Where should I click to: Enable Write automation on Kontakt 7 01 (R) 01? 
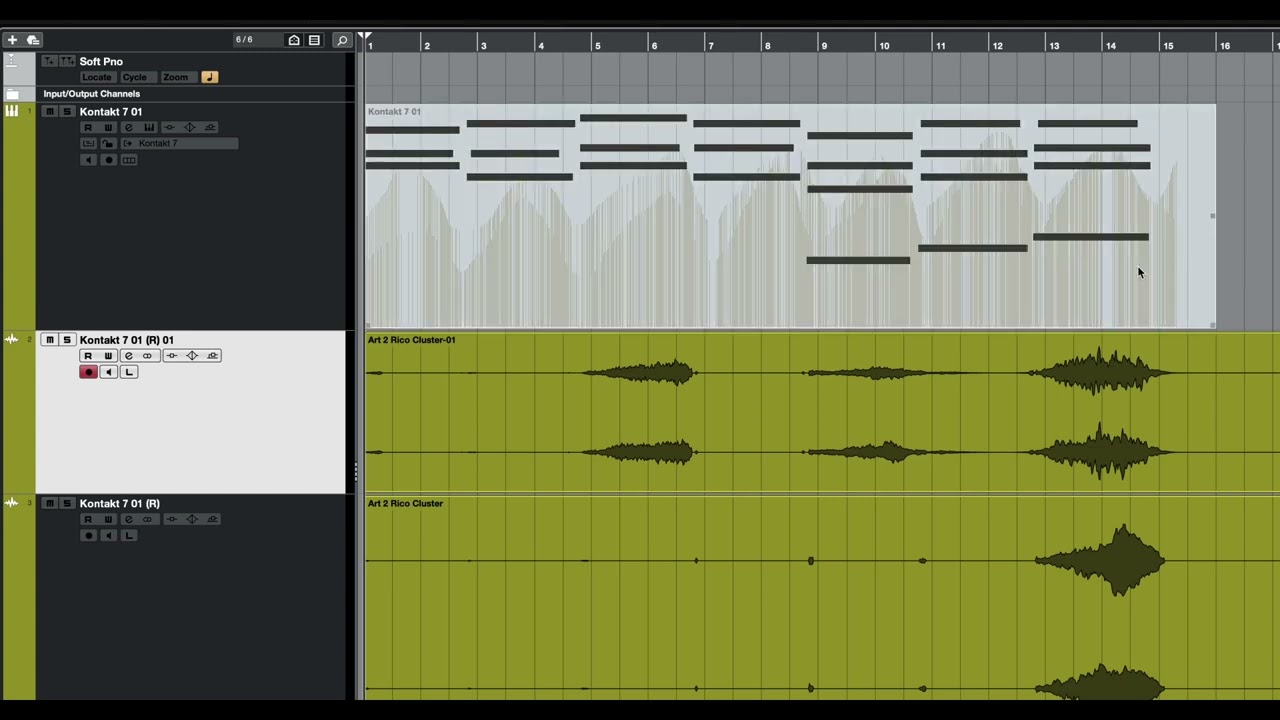(x=108, y=356)
